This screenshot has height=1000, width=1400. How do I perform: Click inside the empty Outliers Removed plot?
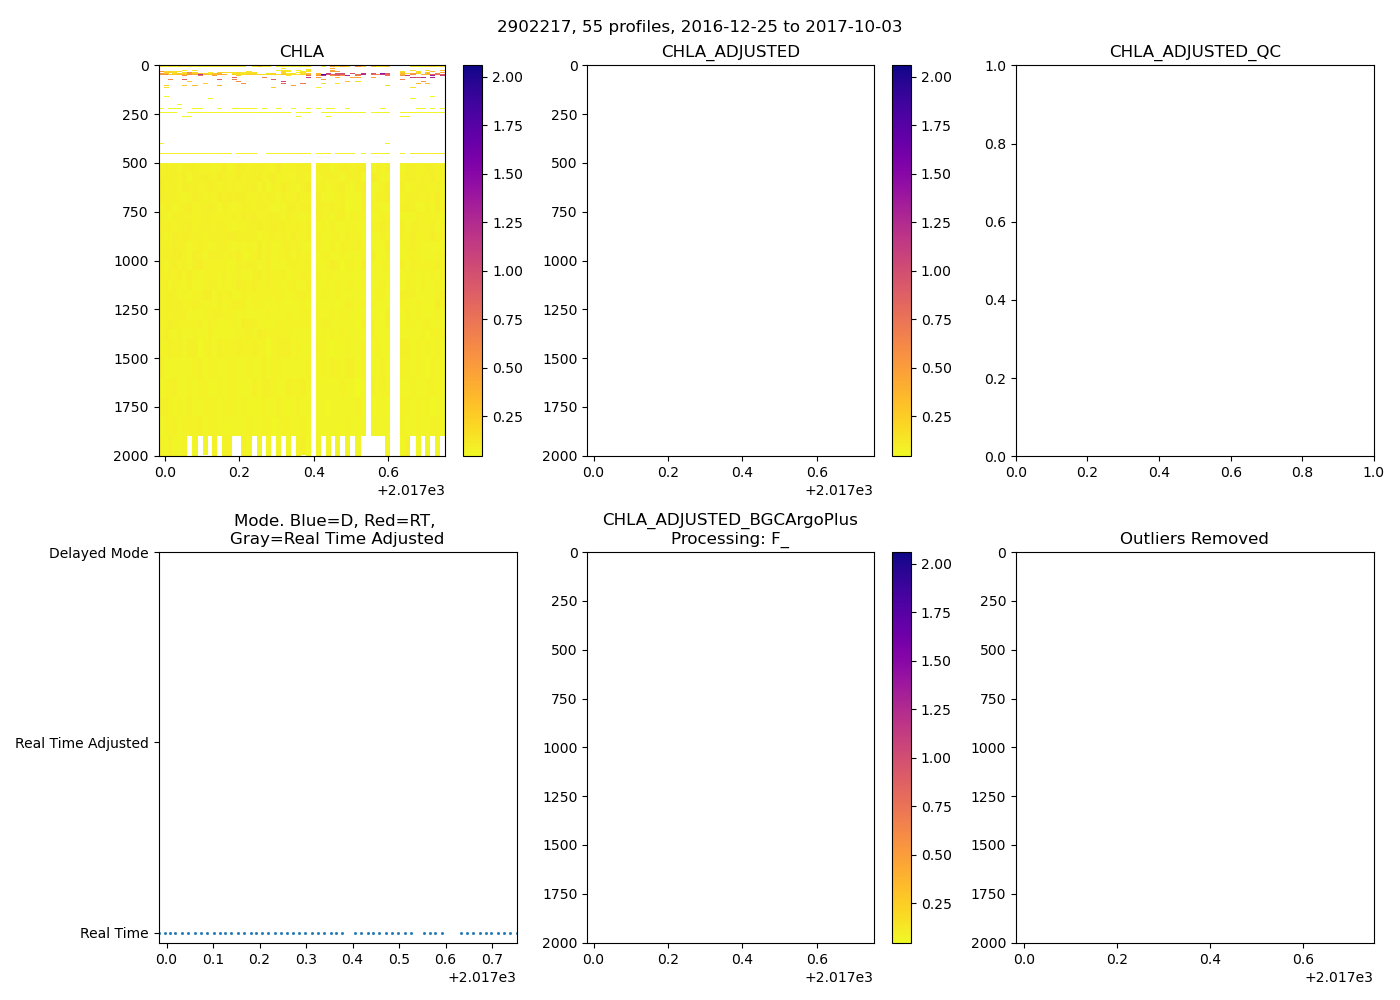1194,747
